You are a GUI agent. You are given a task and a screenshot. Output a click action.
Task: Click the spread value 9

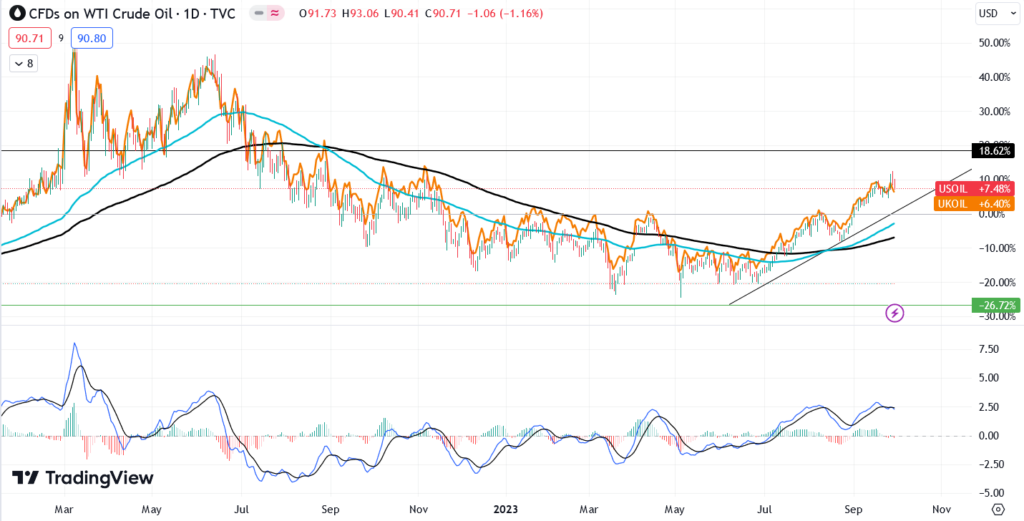pos(61,39)
